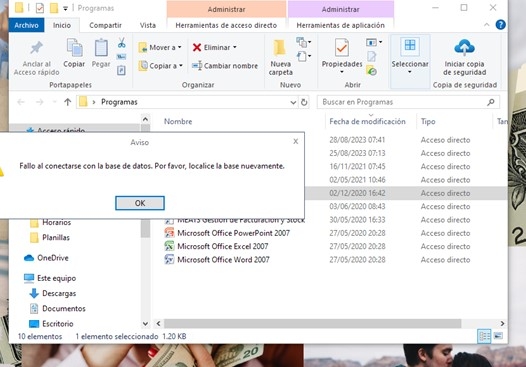Image resolution: width=526 pixels, height=367 pixels.
Task: Sort by Fecha de modificación column
Action: (367, 121)
